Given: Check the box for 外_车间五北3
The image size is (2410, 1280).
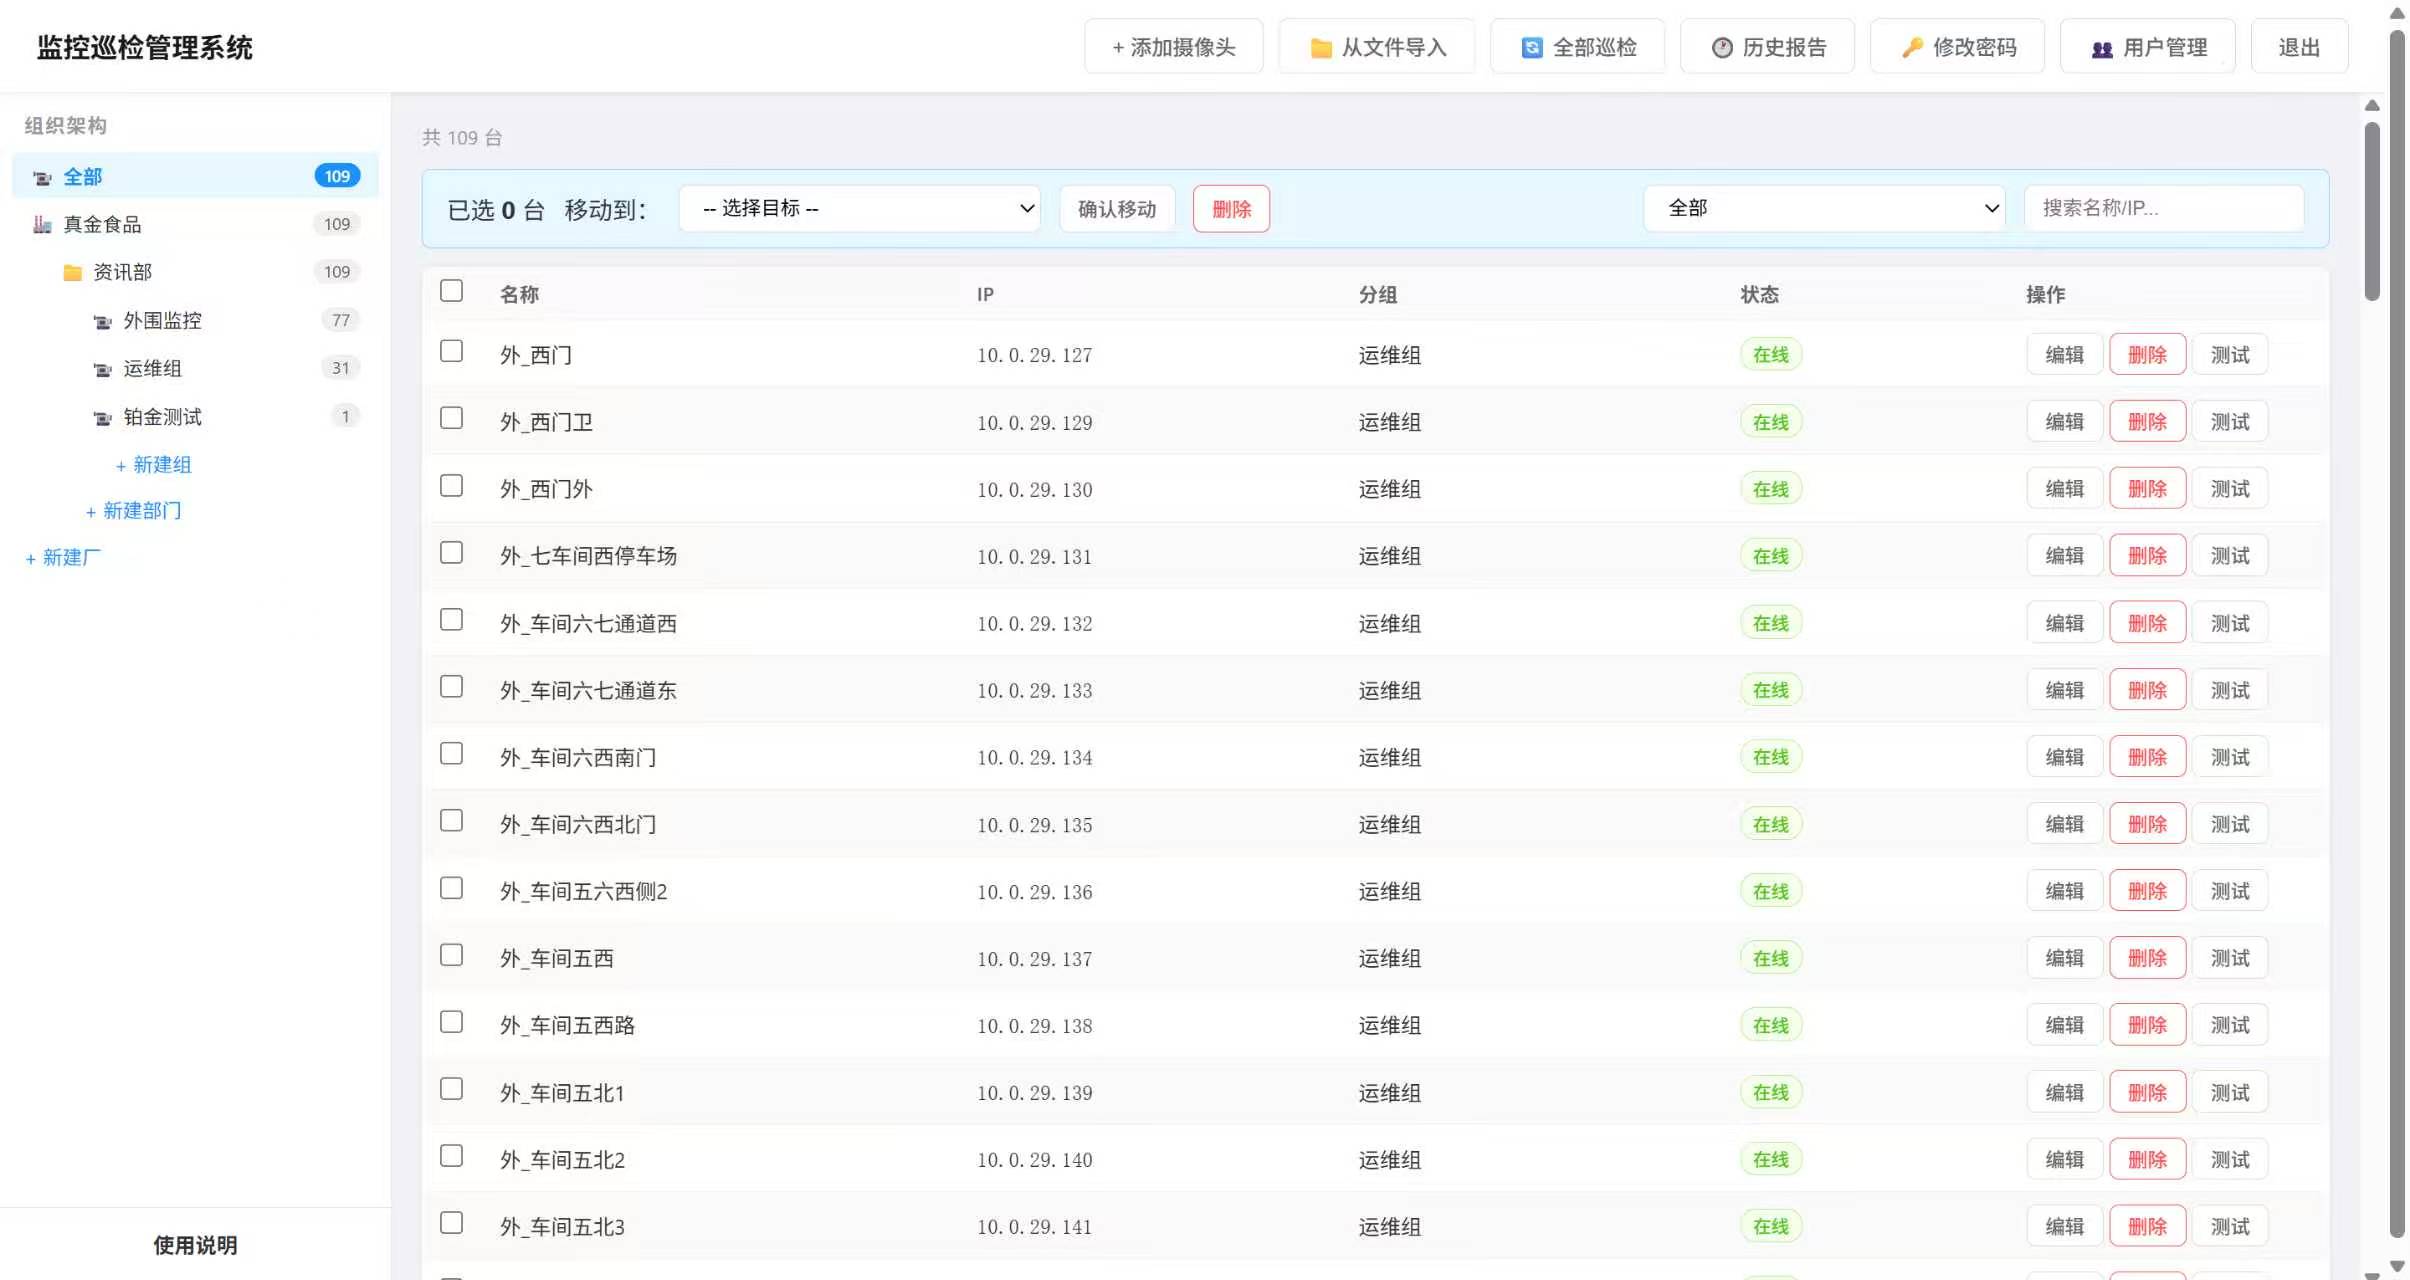Looking at the screenshot, I should 451,1222.
